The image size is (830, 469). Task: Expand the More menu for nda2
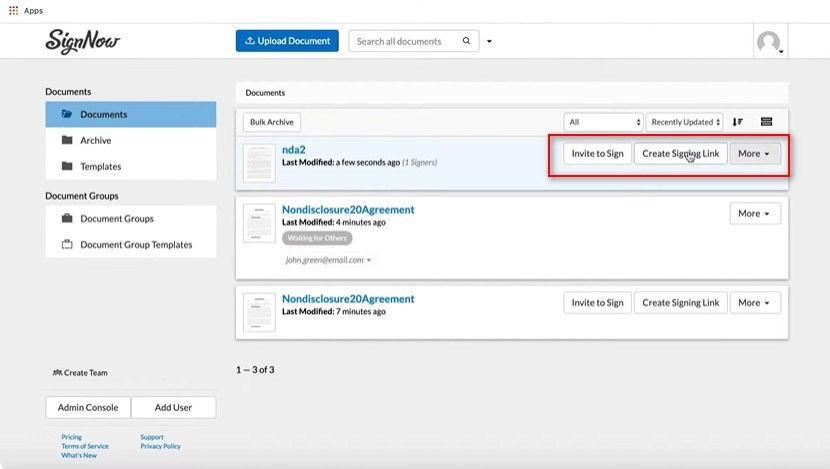[x=755, y=154]
